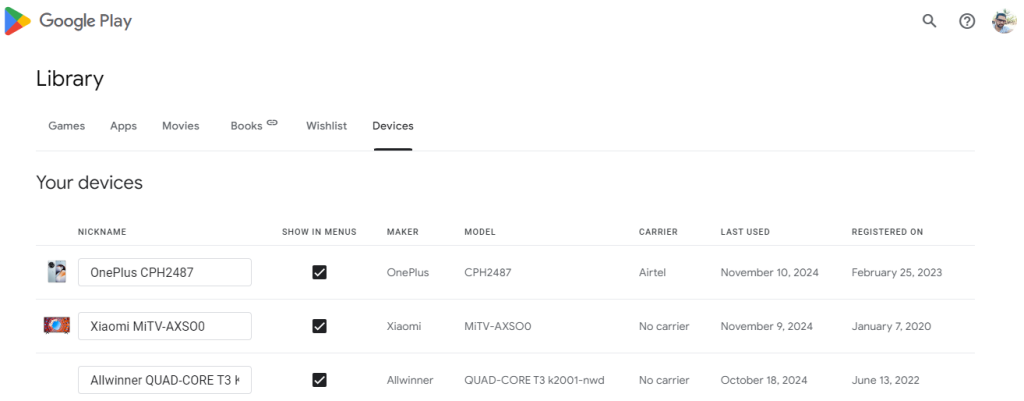Disable Show in menus for Allwinner device
The width and height of the screenshot is (1024, 401).
tap(319, 380)
